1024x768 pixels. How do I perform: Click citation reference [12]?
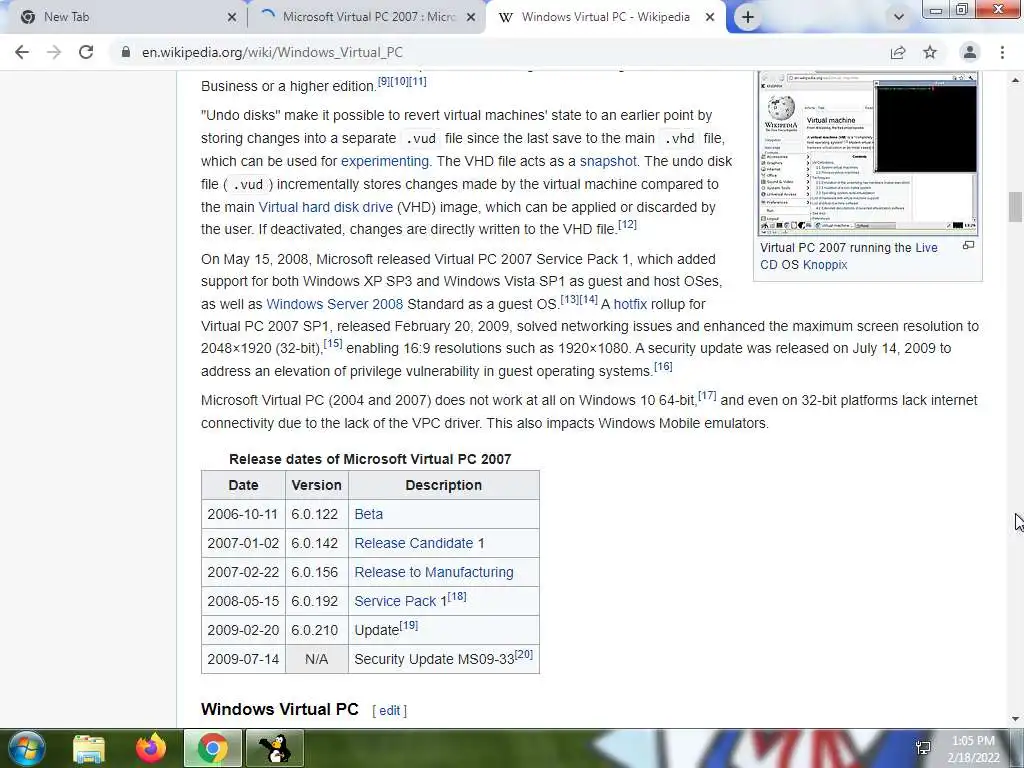(627, 225)
